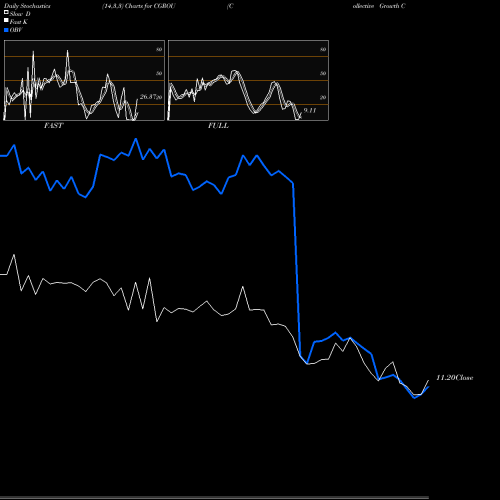Click the Fast K legend swatch
This screenshot has width=500, height=500.
point(6,20)
